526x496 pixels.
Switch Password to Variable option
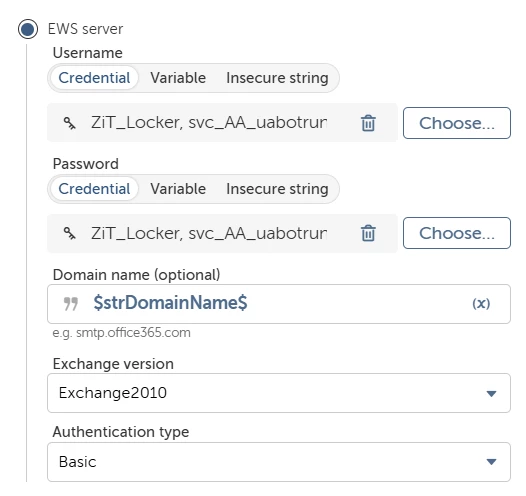coord(178,189)
